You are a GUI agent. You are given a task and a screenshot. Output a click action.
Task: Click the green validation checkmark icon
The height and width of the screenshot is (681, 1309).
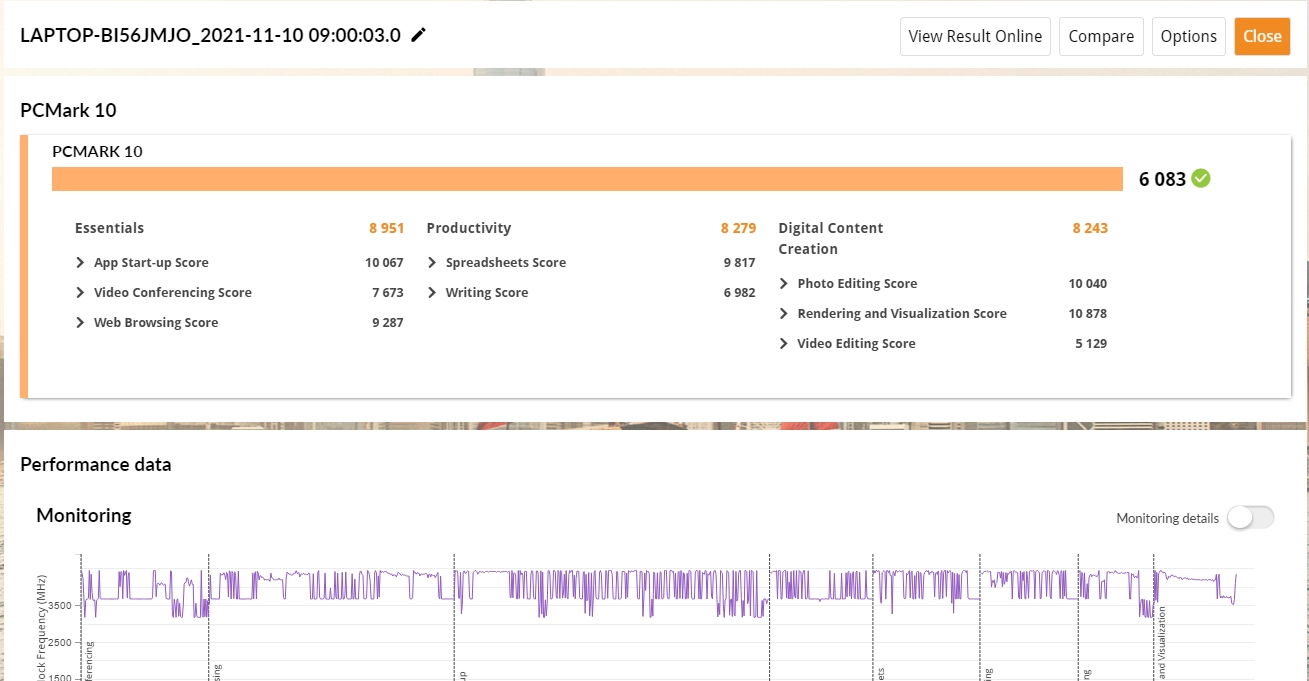tap(1201, 179)
